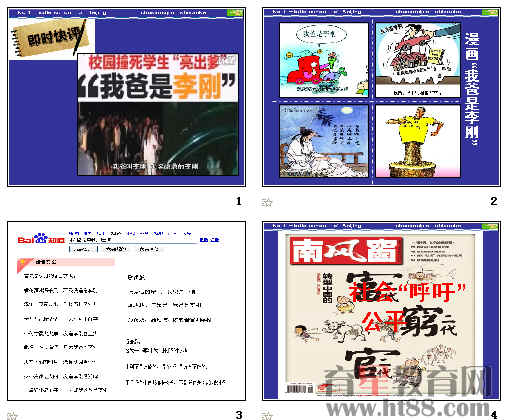This screenshot has height=420, width=506.
Task: Click the red car cartoon on slide 2
Action: pos(323,60)
